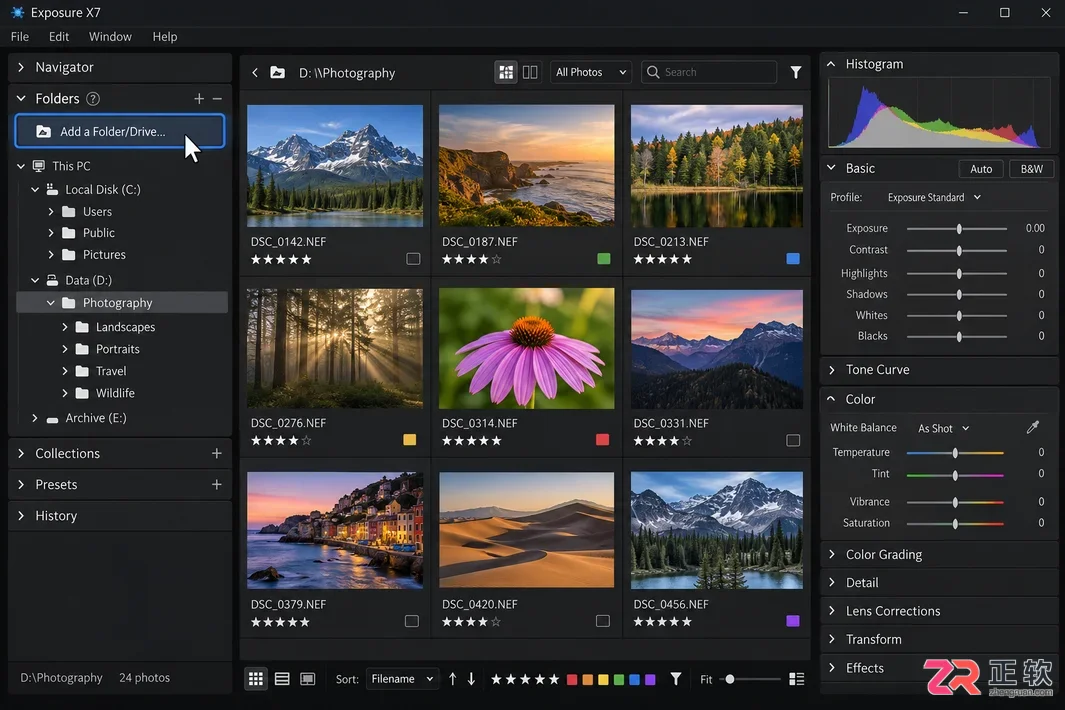Screen dimensions: 1065x710
Task: Toggle the color label box on DSC_0420.NEF
Action: 602,621
